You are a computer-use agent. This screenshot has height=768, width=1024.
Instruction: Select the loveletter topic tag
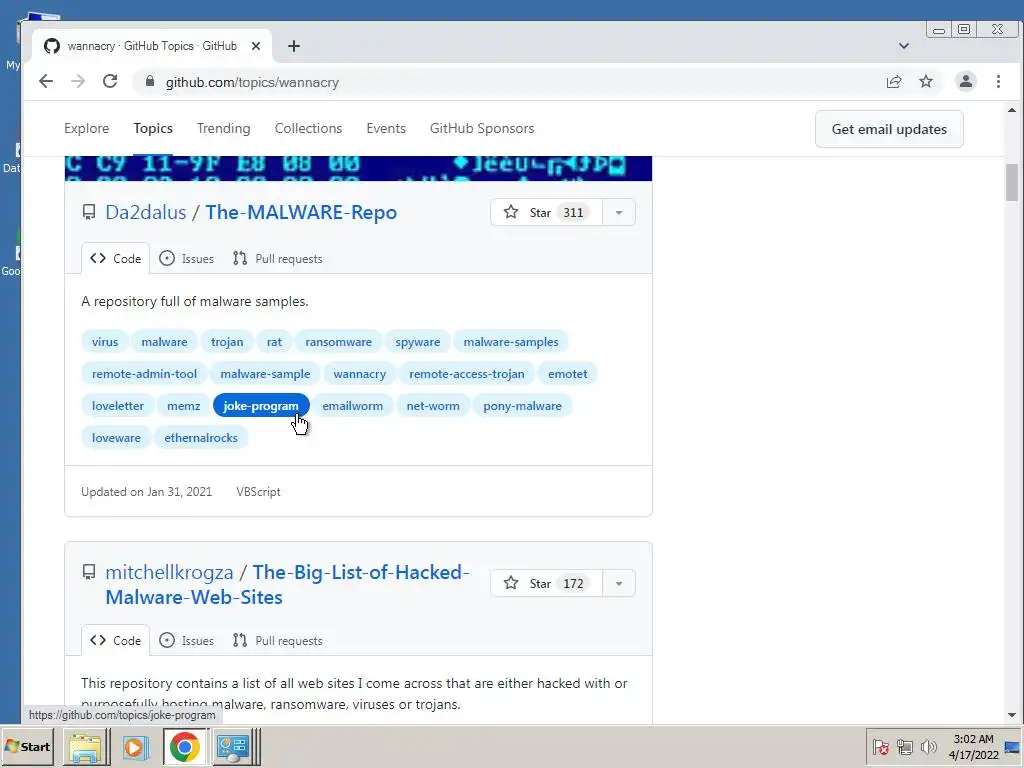[x=118, y=406]
